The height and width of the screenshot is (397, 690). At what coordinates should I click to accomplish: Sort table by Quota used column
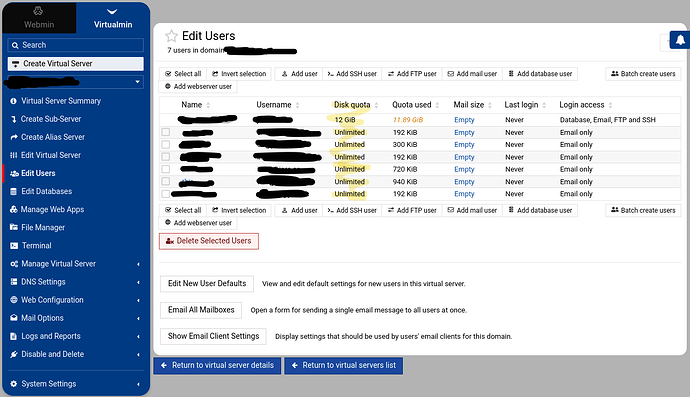click(x=416, y=105)
